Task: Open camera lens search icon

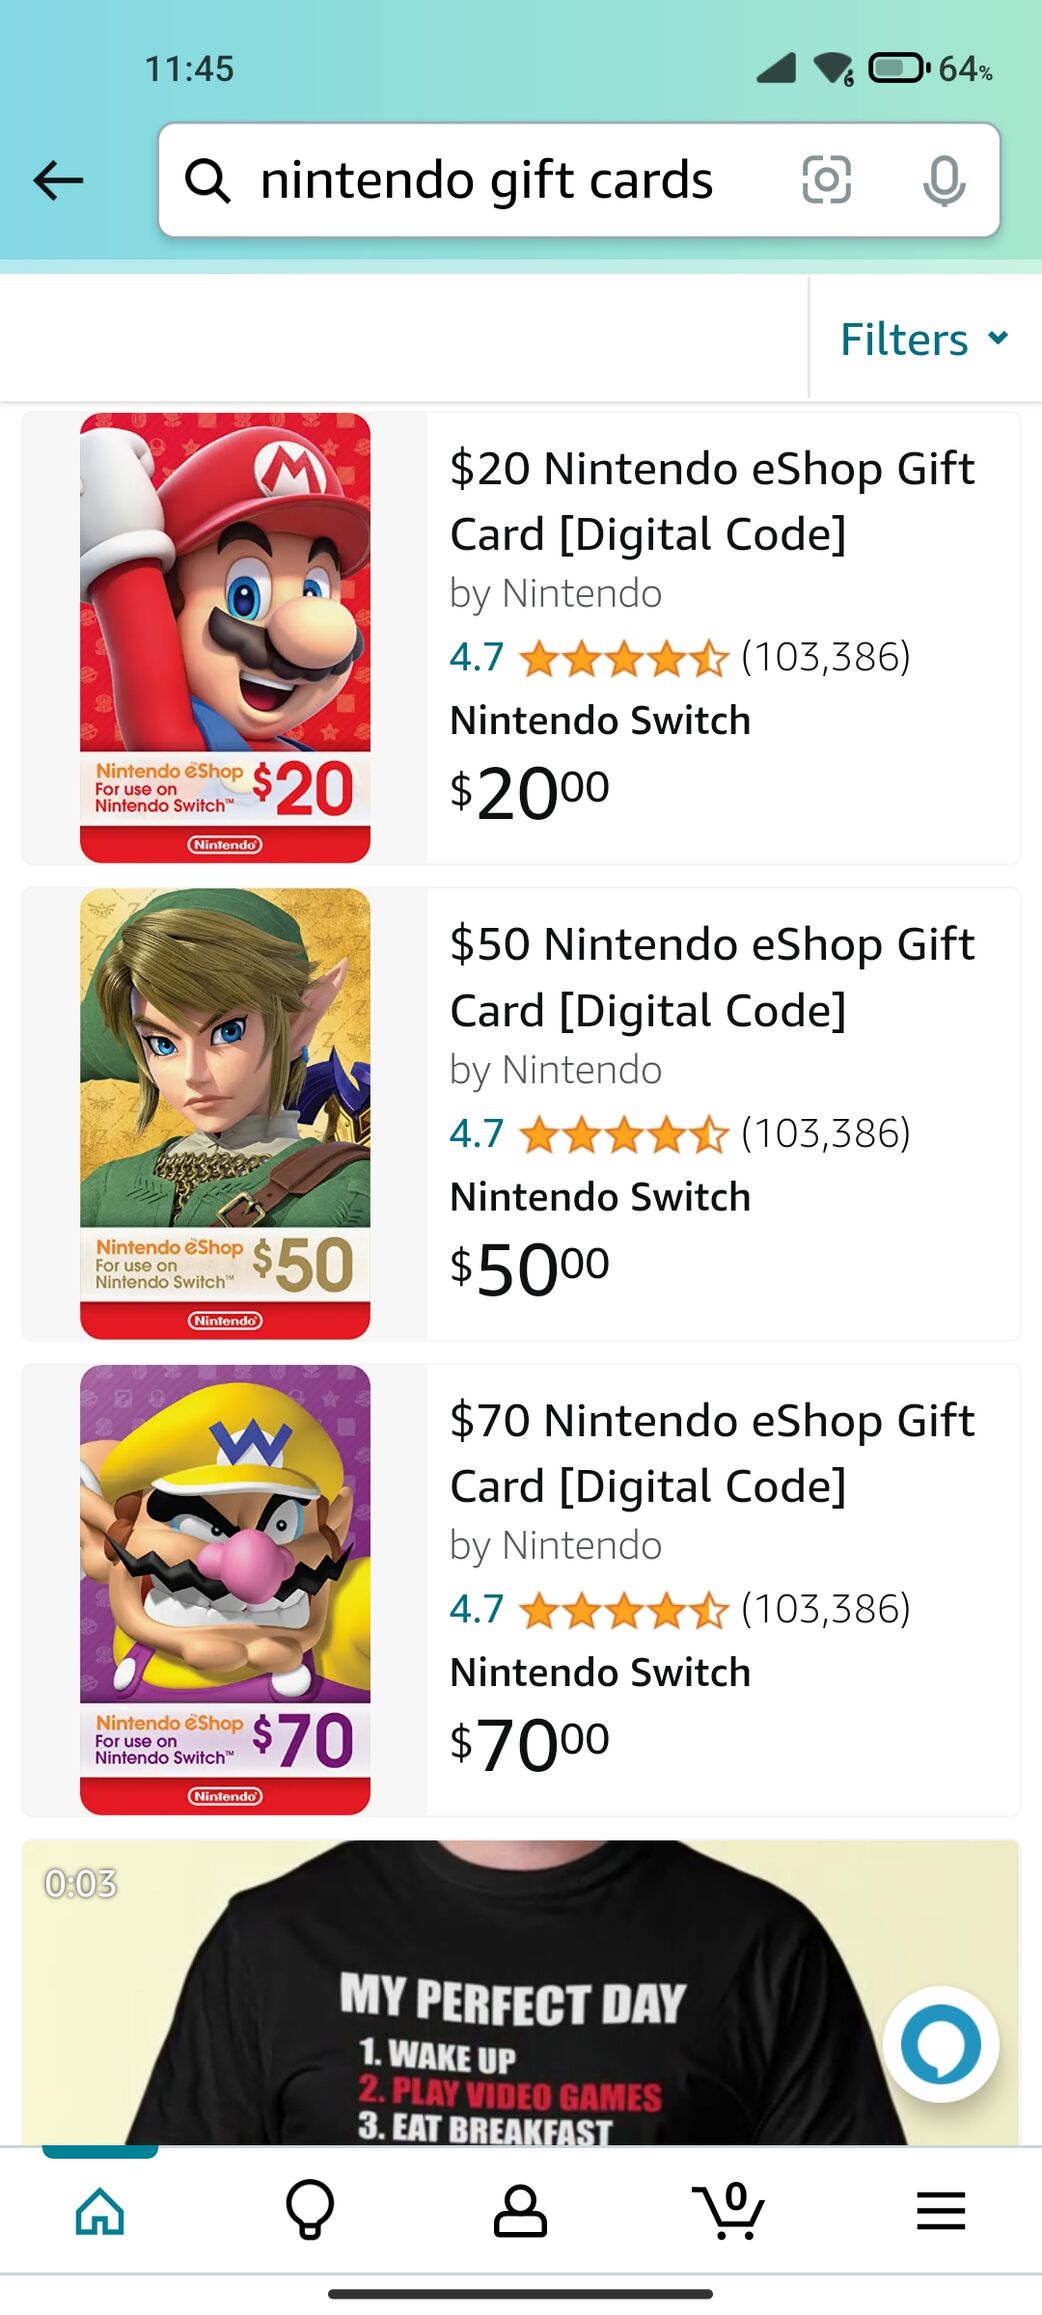Action: coord(827,181)
